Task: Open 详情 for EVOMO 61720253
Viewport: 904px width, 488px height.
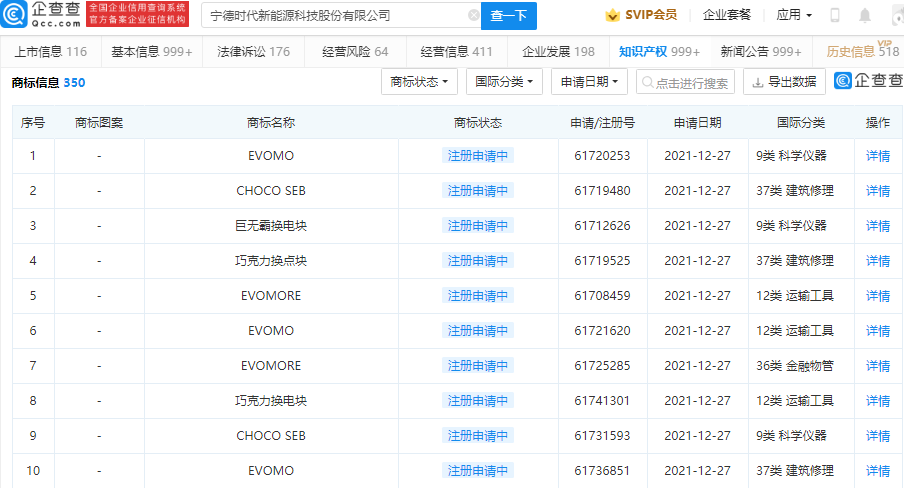Action: pos(877,156)
